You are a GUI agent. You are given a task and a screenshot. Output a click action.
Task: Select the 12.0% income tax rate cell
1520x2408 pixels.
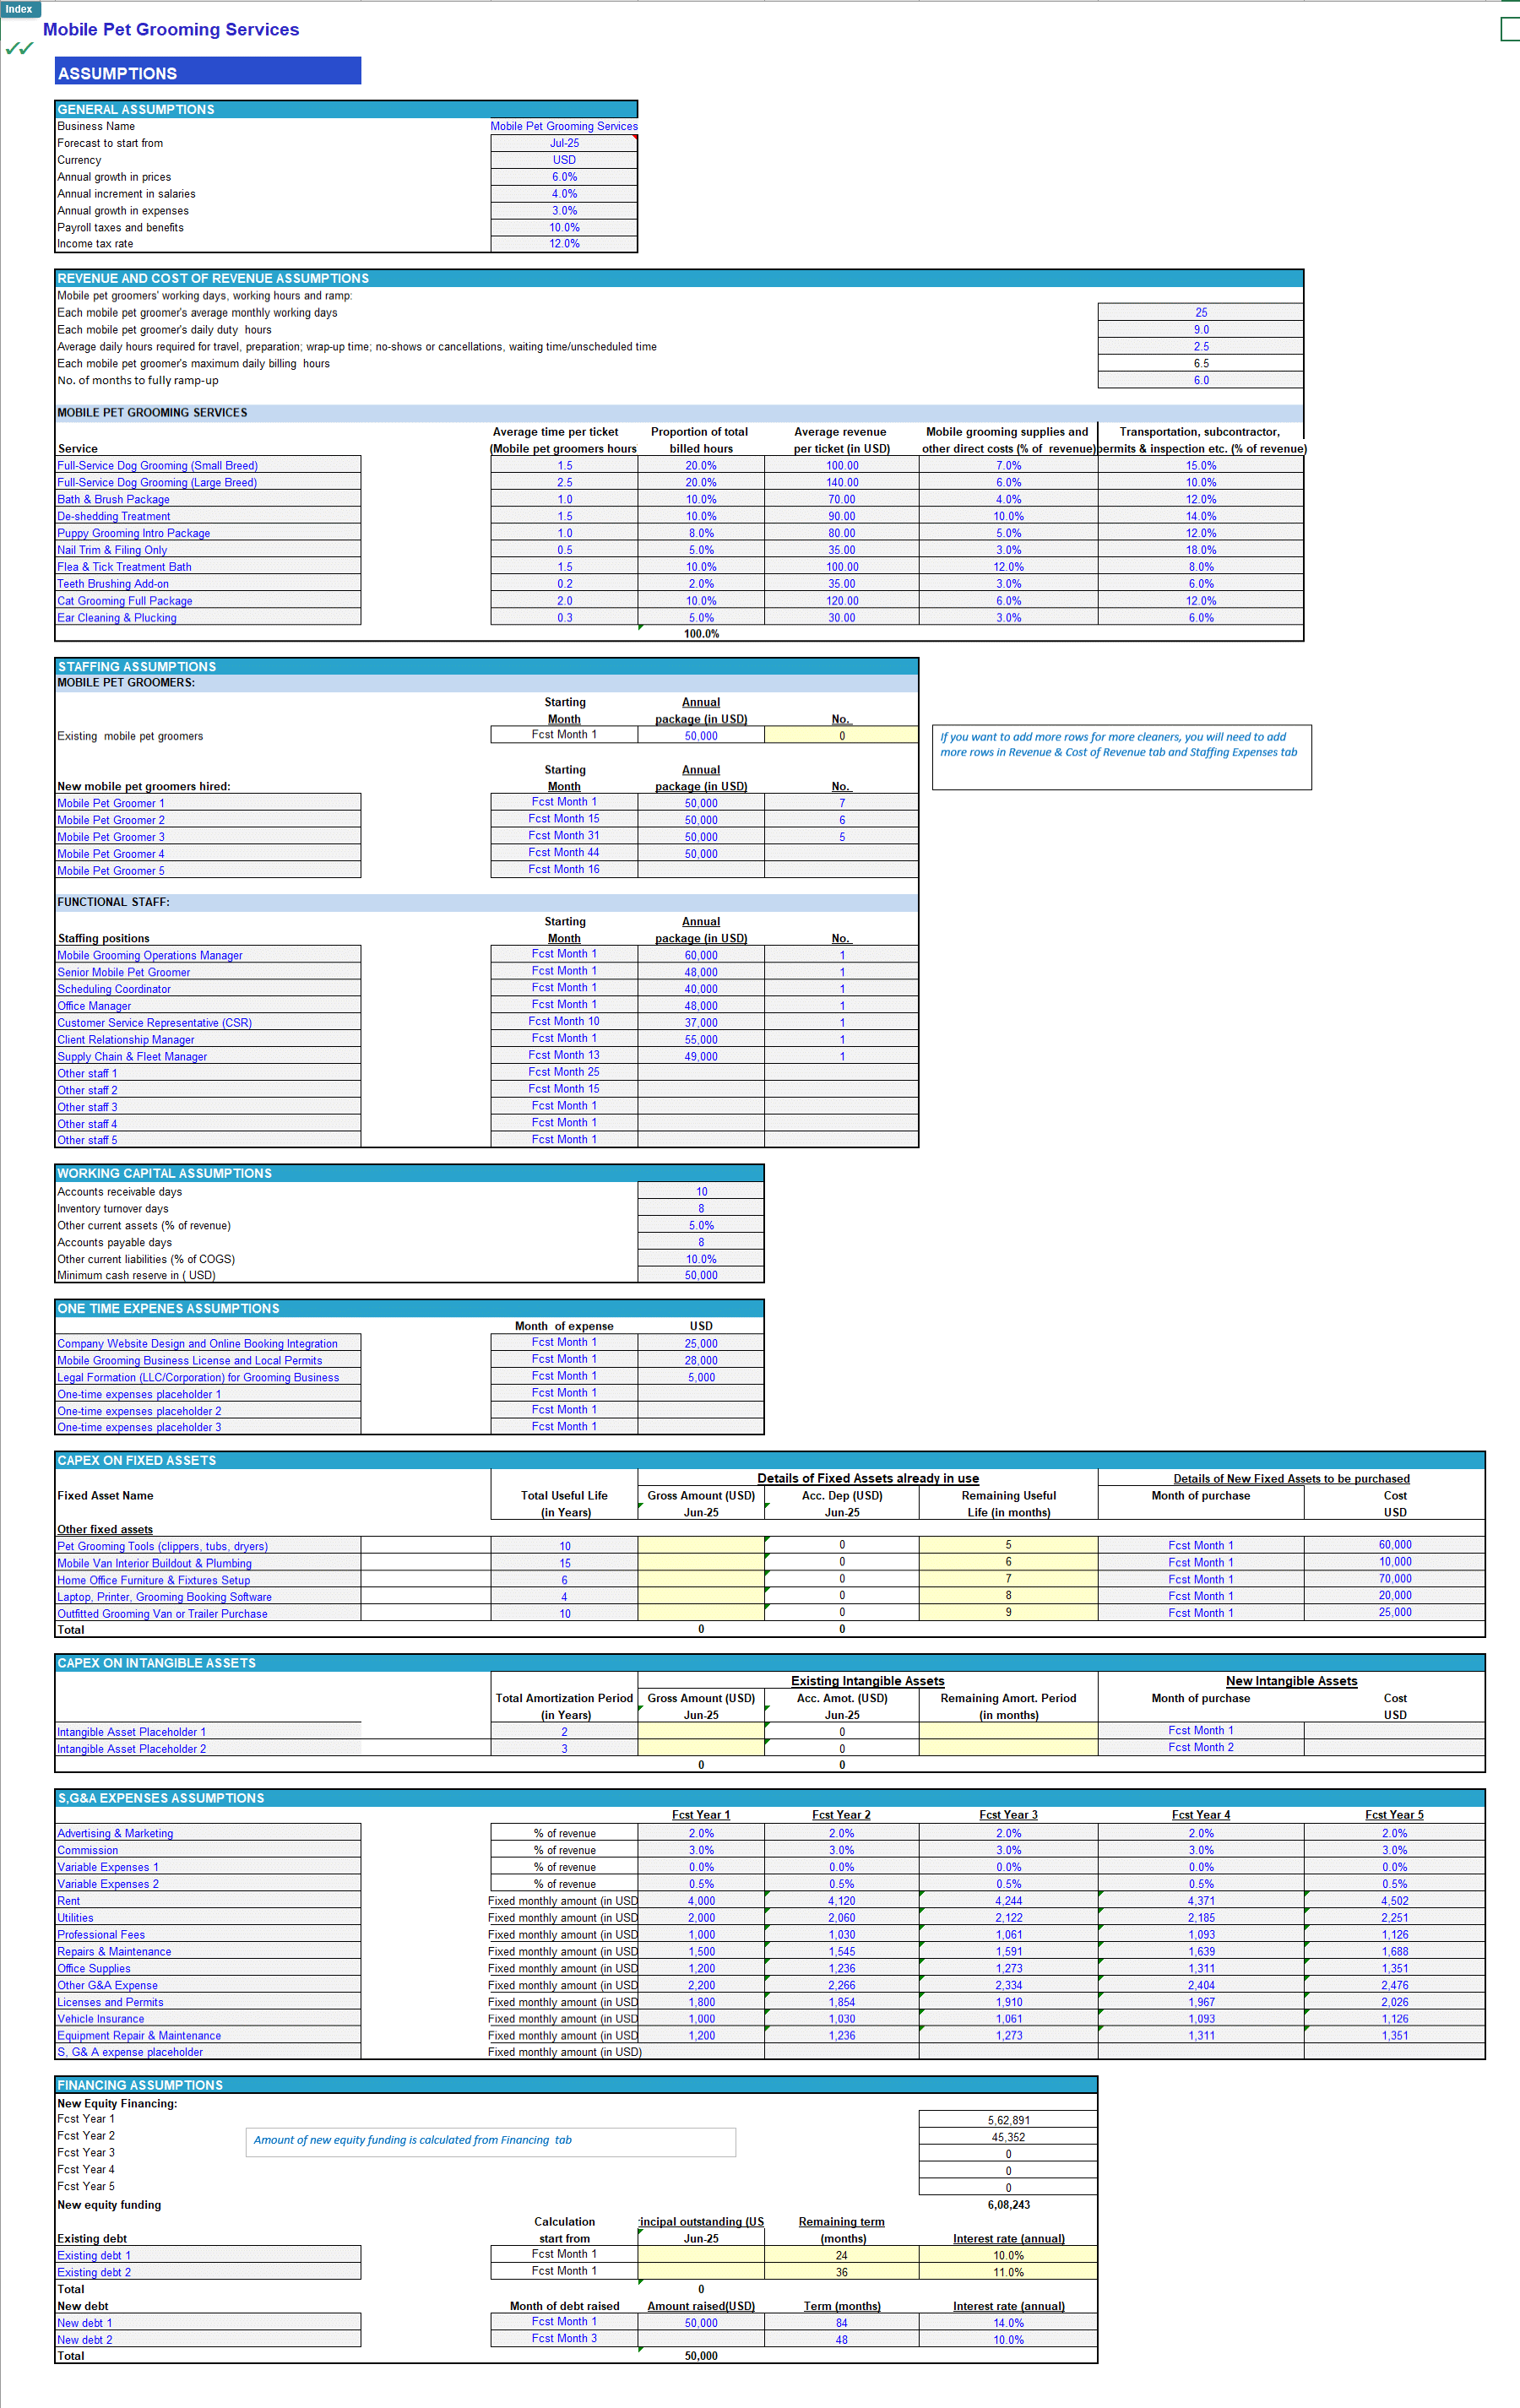[x=564, y=244]
